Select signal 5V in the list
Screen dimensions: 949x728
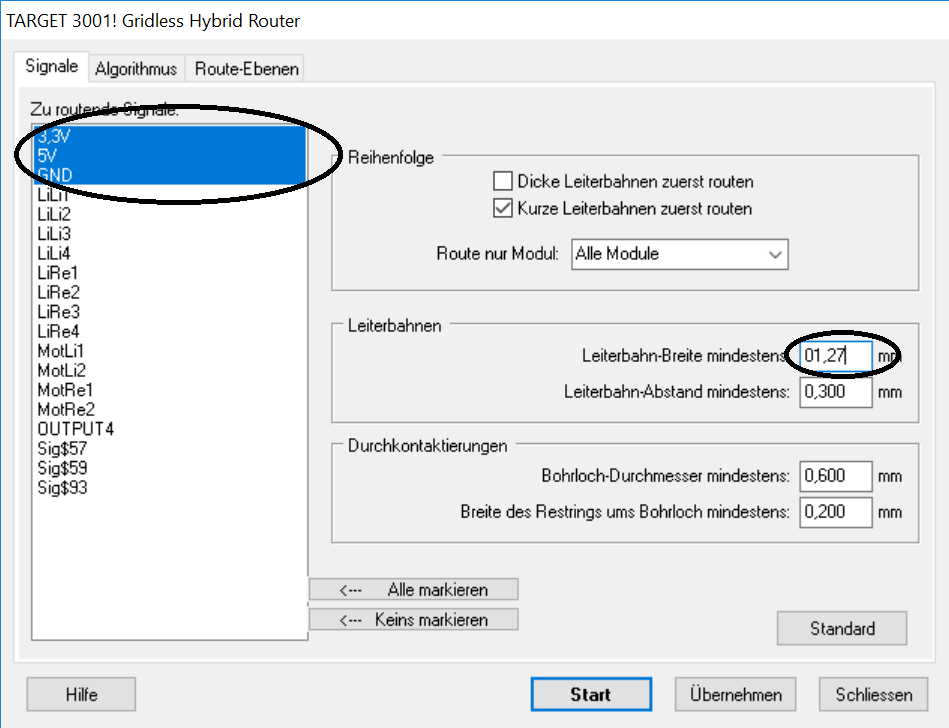tap(169, 156)
